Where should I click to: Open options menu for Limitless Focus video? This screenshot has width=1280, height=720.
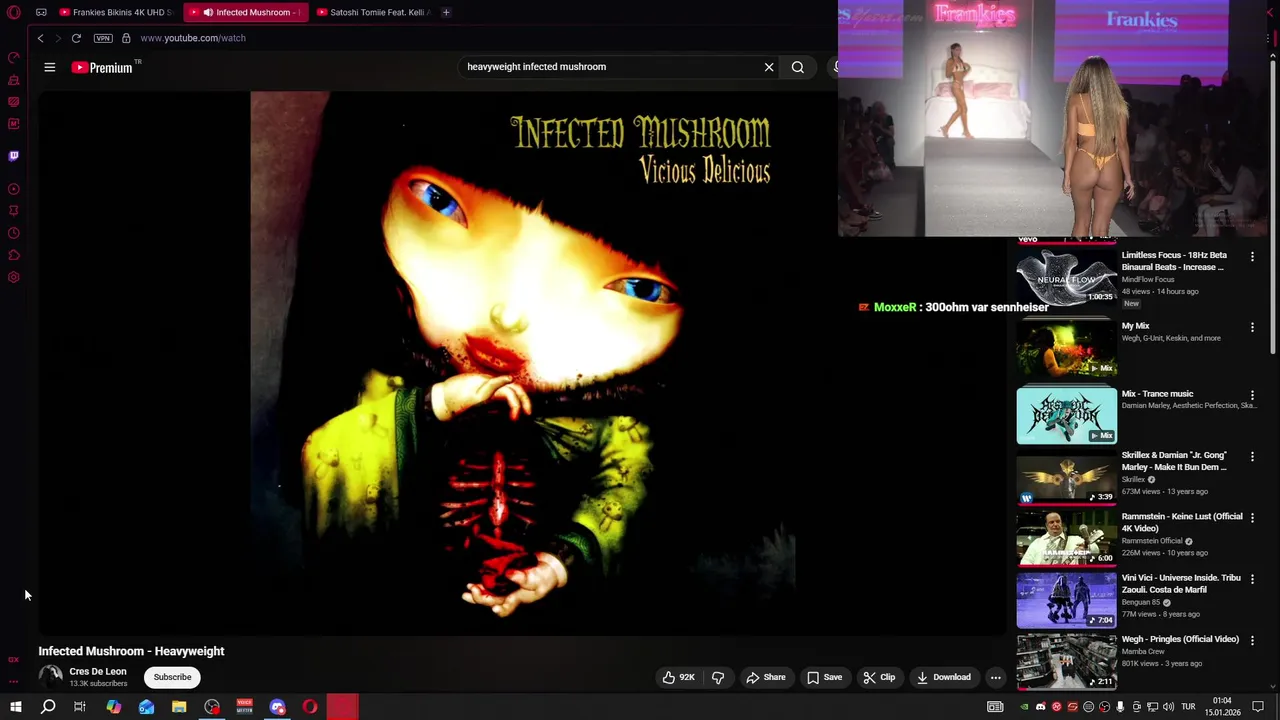pyautogui.click(x=1252, y=257)
